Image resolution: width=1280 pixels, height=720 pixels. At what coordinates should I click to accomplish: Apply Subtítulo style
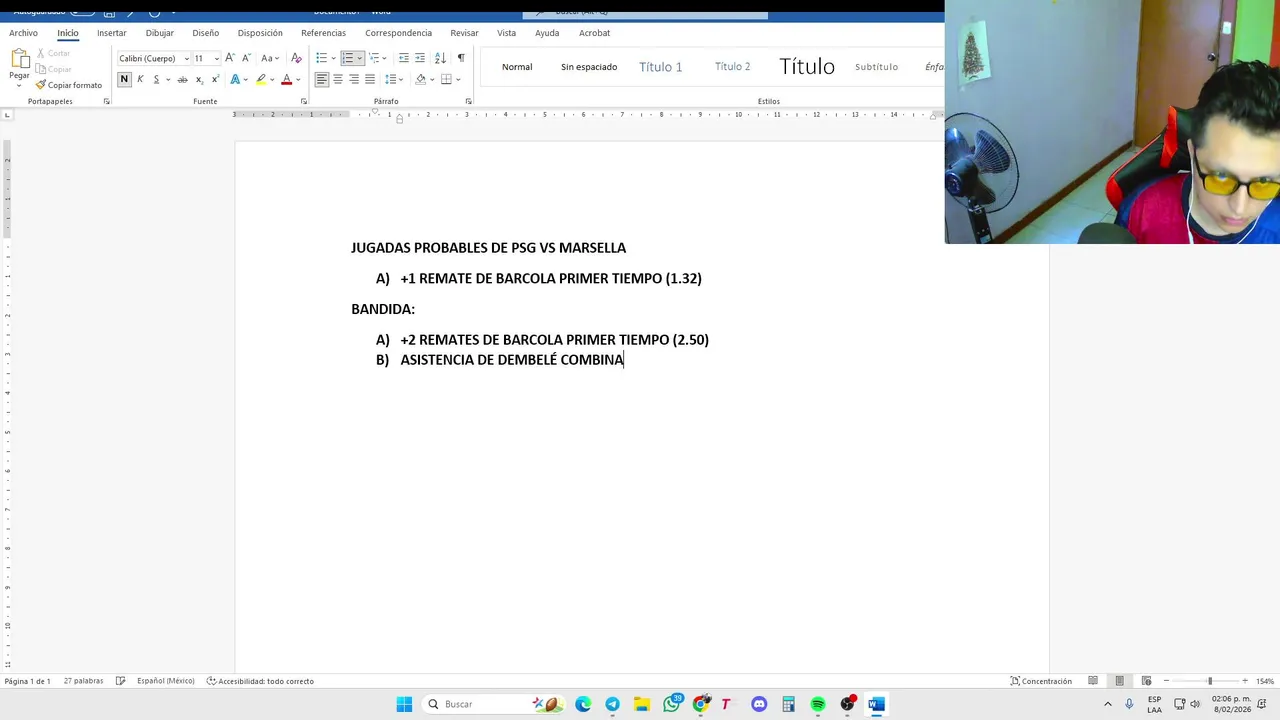(876, 67)
